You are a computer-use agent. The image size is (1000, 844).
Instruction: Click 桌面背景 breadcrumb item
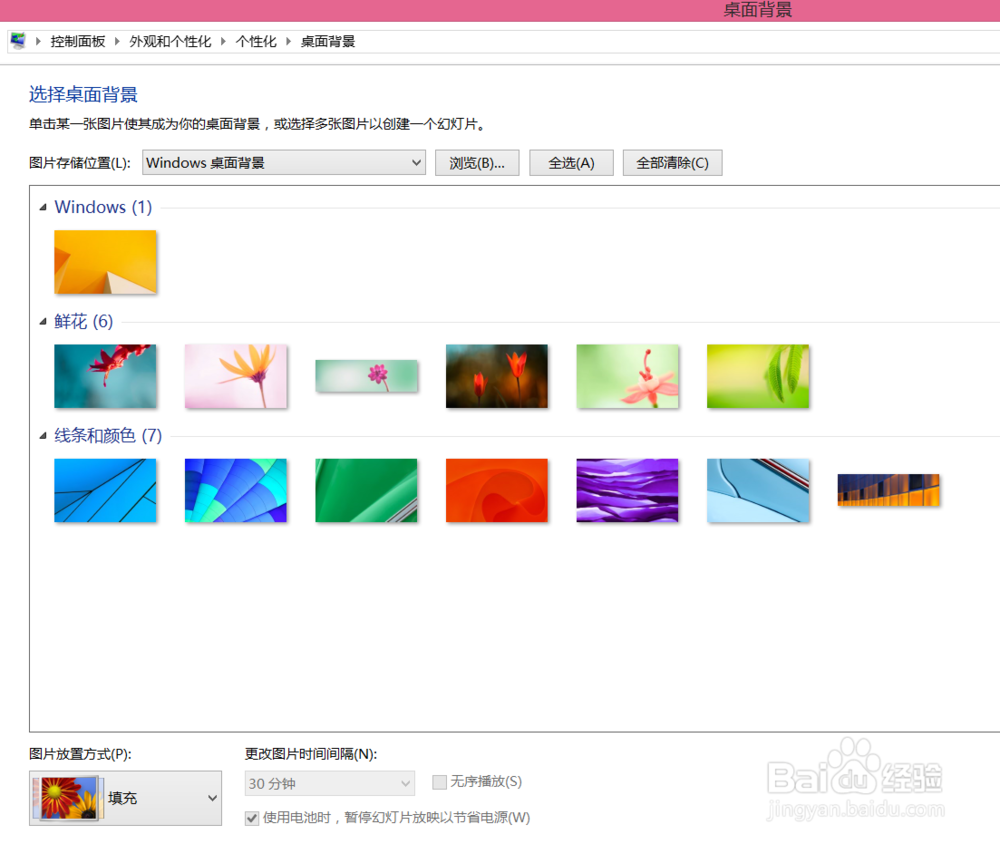click(328, 41)
